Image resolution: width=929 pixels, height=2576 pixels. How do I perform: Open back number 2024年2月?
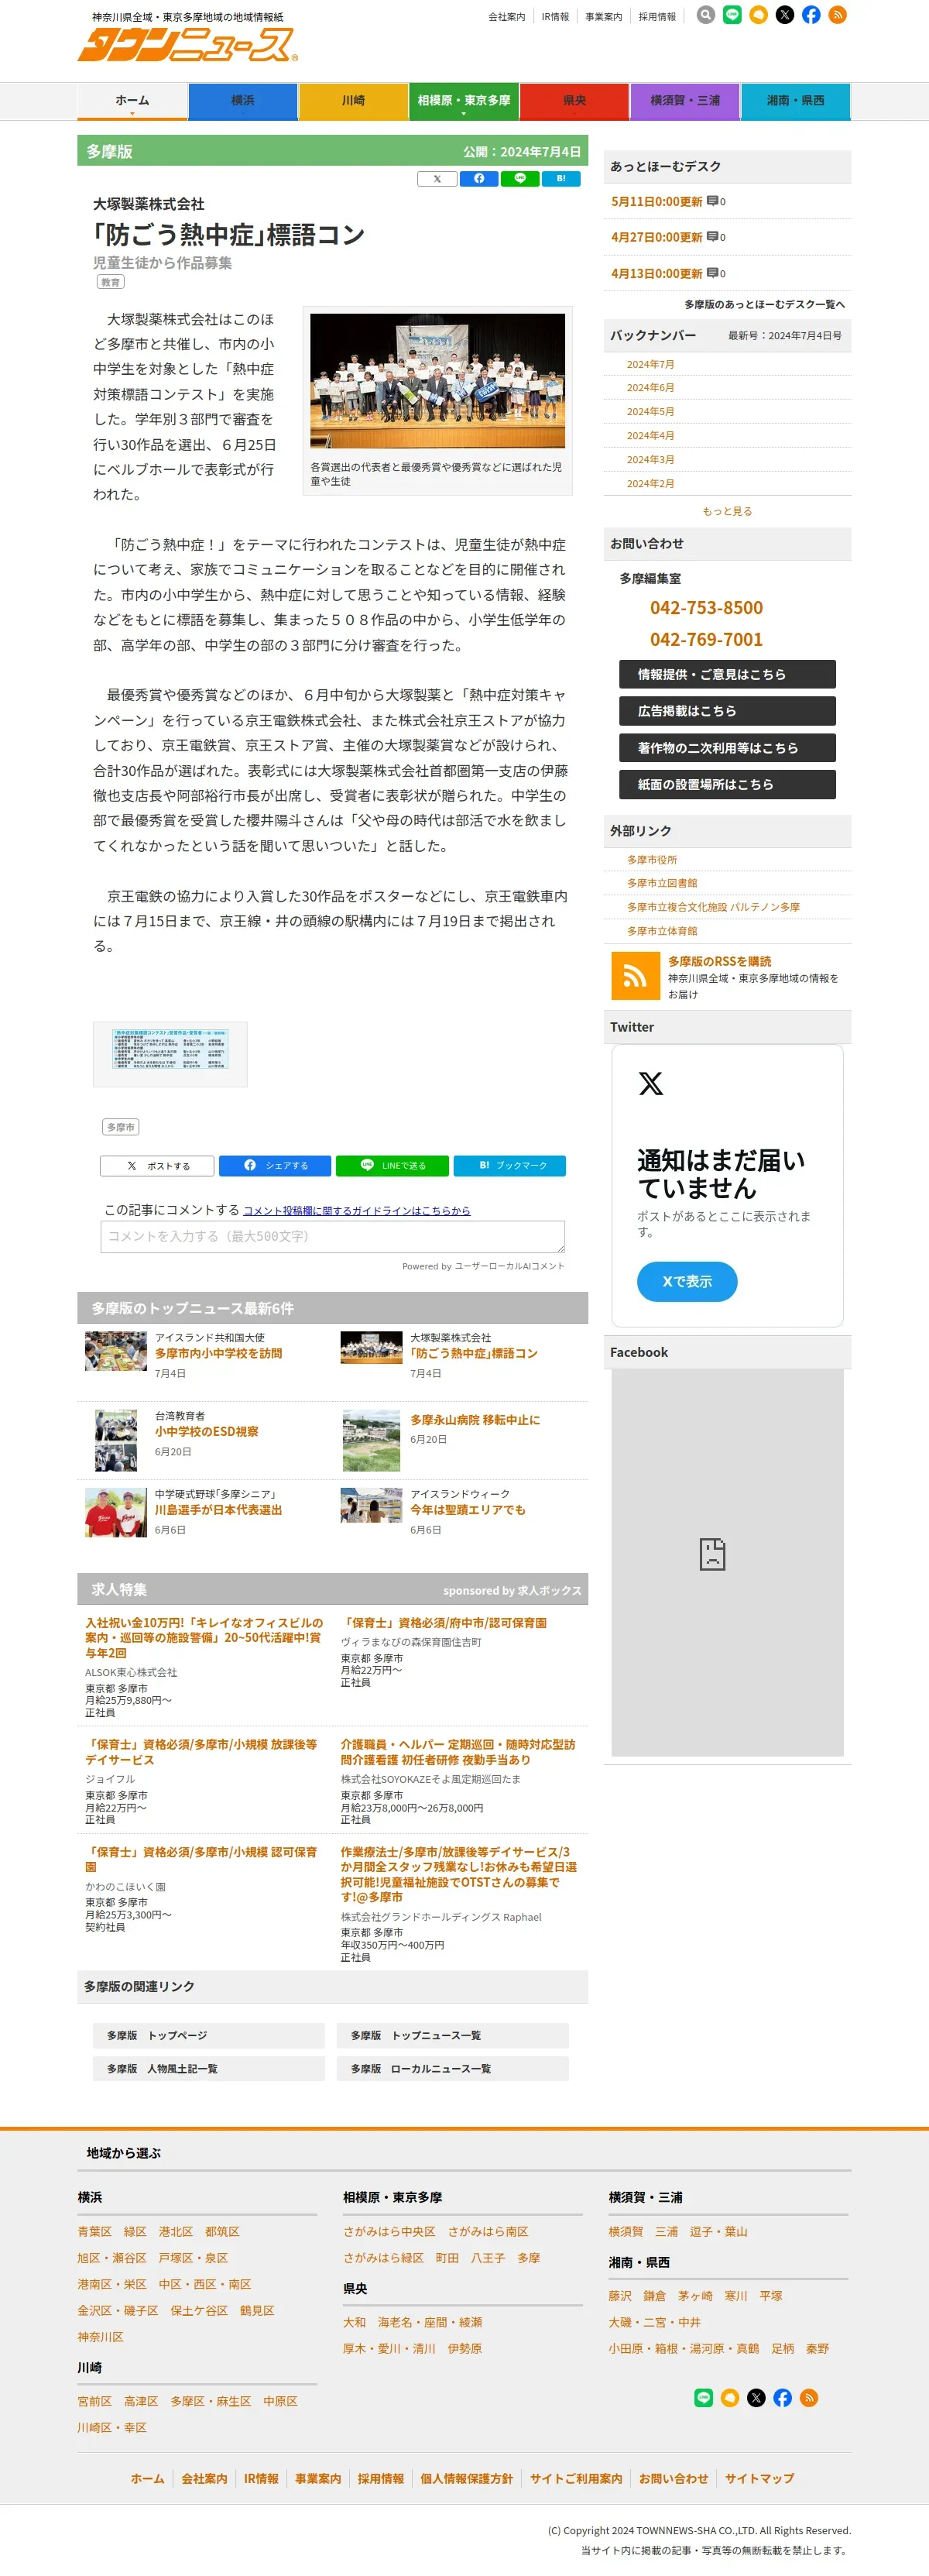(x=650, y=484)
